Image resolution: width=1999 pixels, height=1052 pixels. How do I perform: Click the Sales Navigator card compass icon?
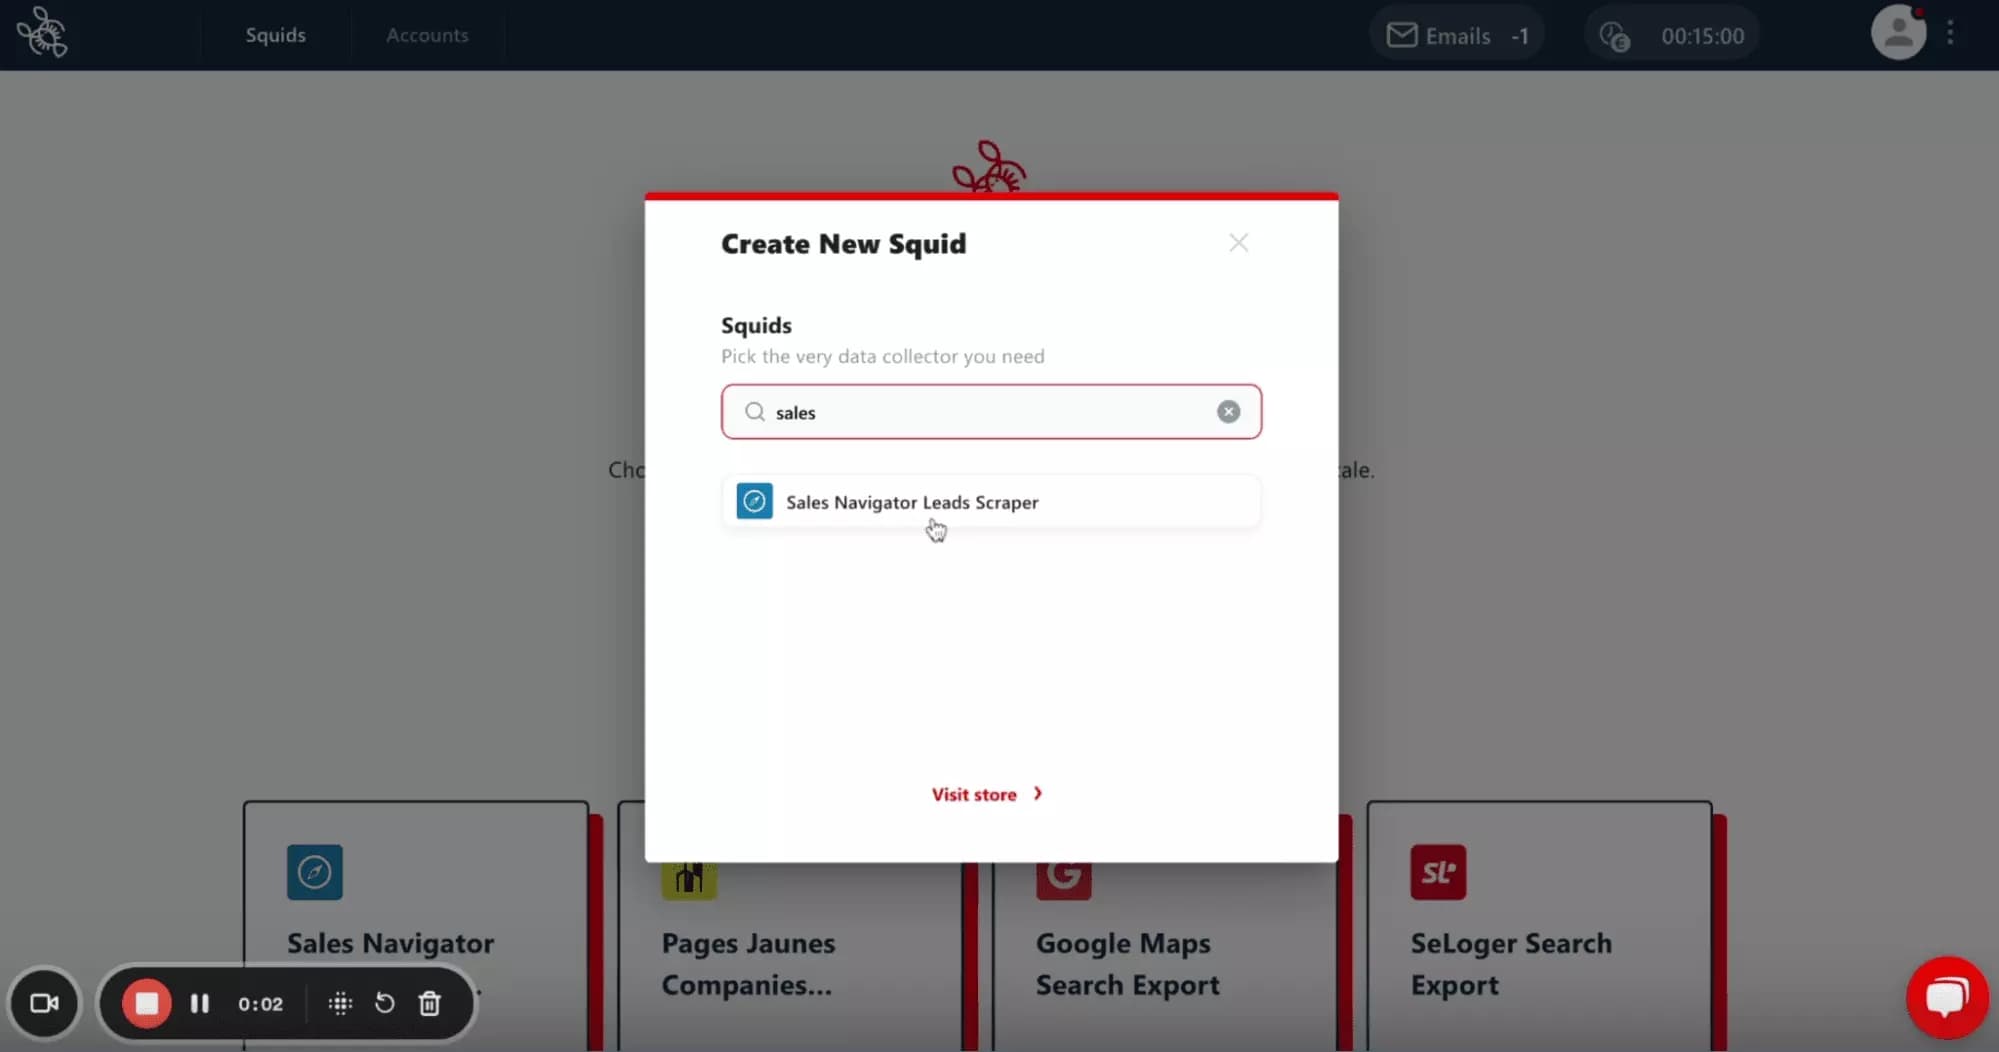[314, 872]
